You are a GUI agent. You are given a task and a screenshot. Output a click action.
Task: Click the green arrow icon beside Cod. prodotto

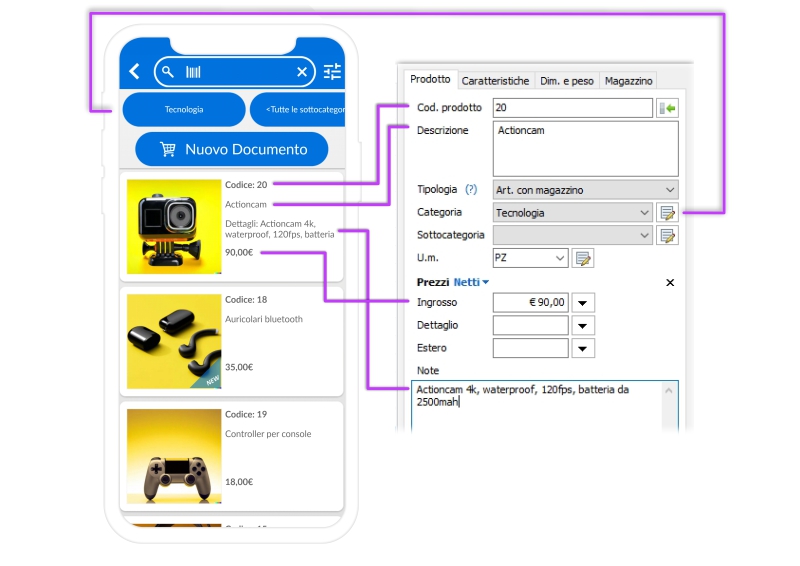667,108
